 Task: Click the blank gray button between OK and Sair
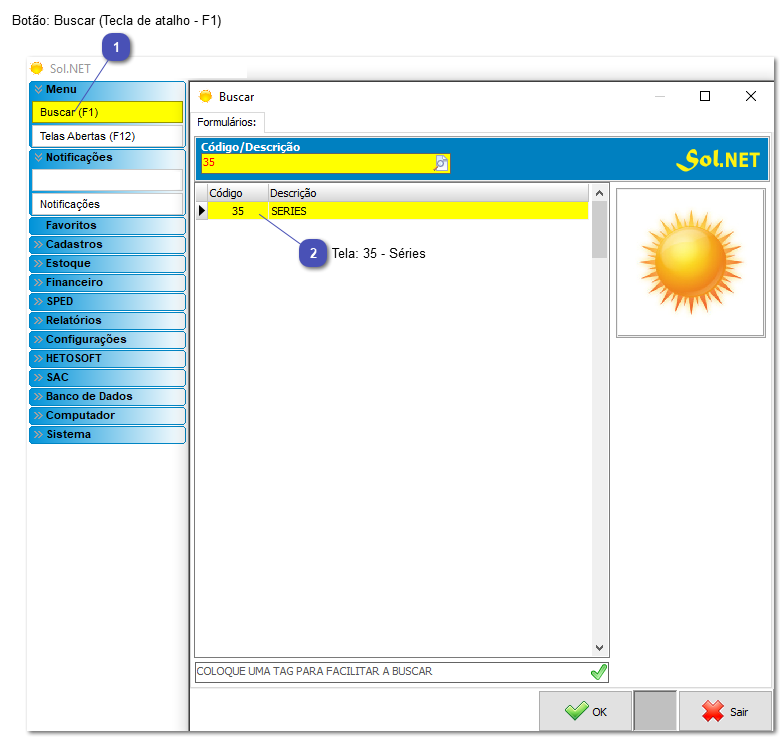click(x=655, y=712)
